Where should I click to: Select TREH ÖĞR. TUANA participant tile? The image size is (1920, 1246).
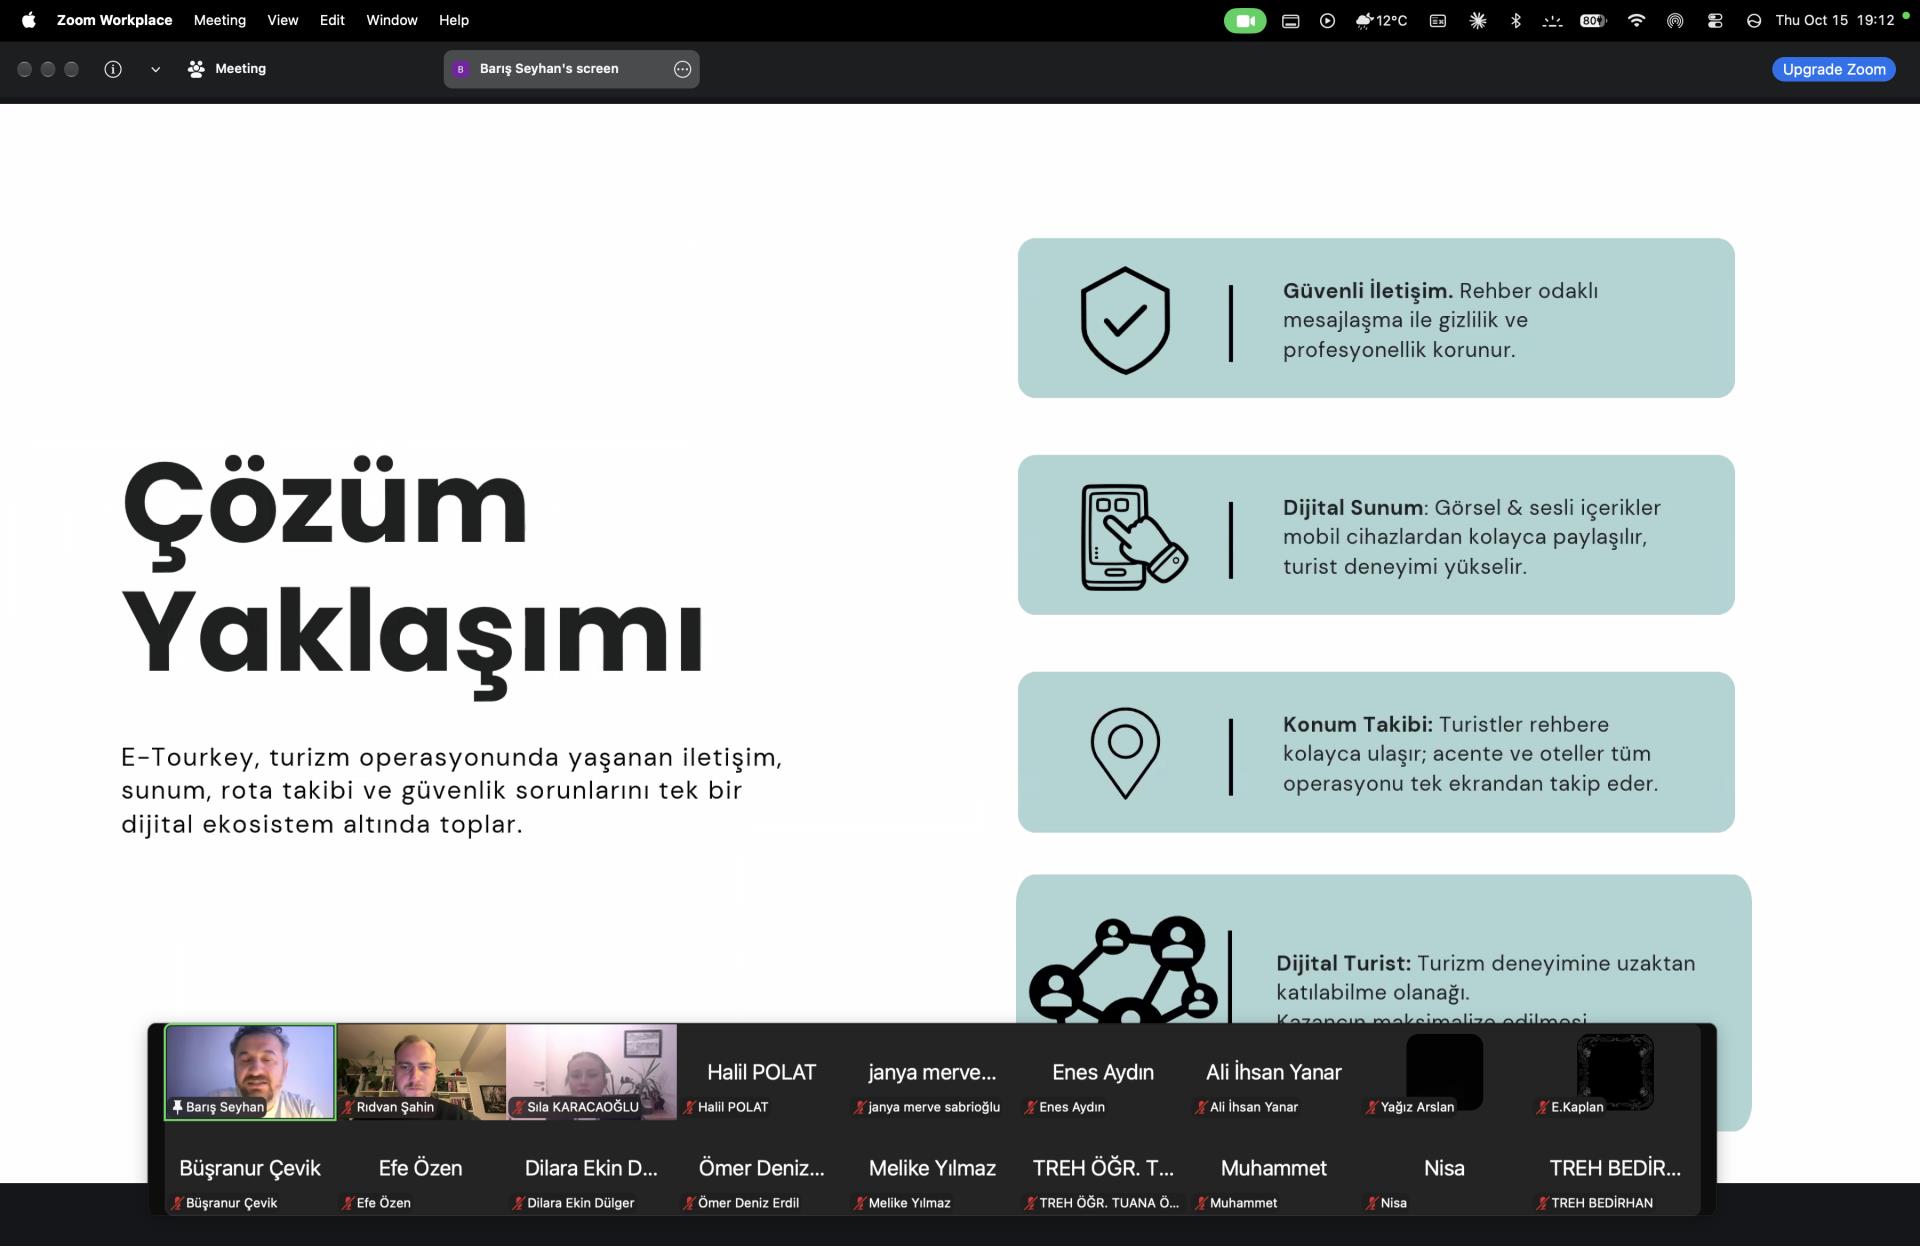tap(1103, 1168)
